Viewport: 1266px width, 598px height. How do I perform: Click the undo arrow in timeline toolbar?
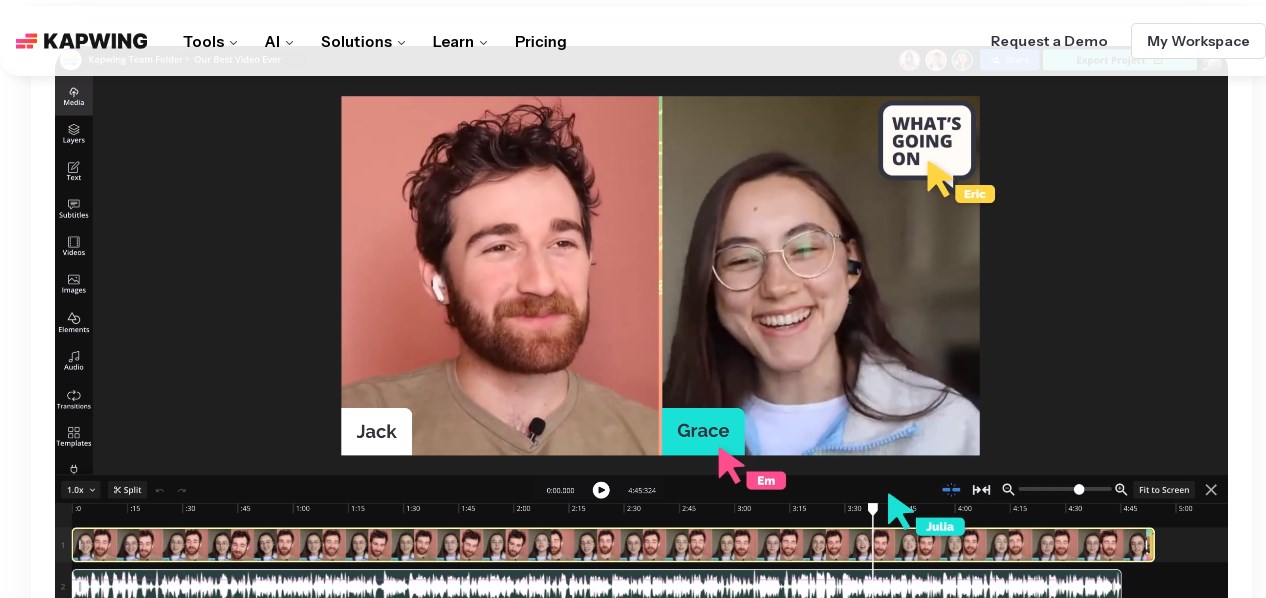click(x=160, y=490)
